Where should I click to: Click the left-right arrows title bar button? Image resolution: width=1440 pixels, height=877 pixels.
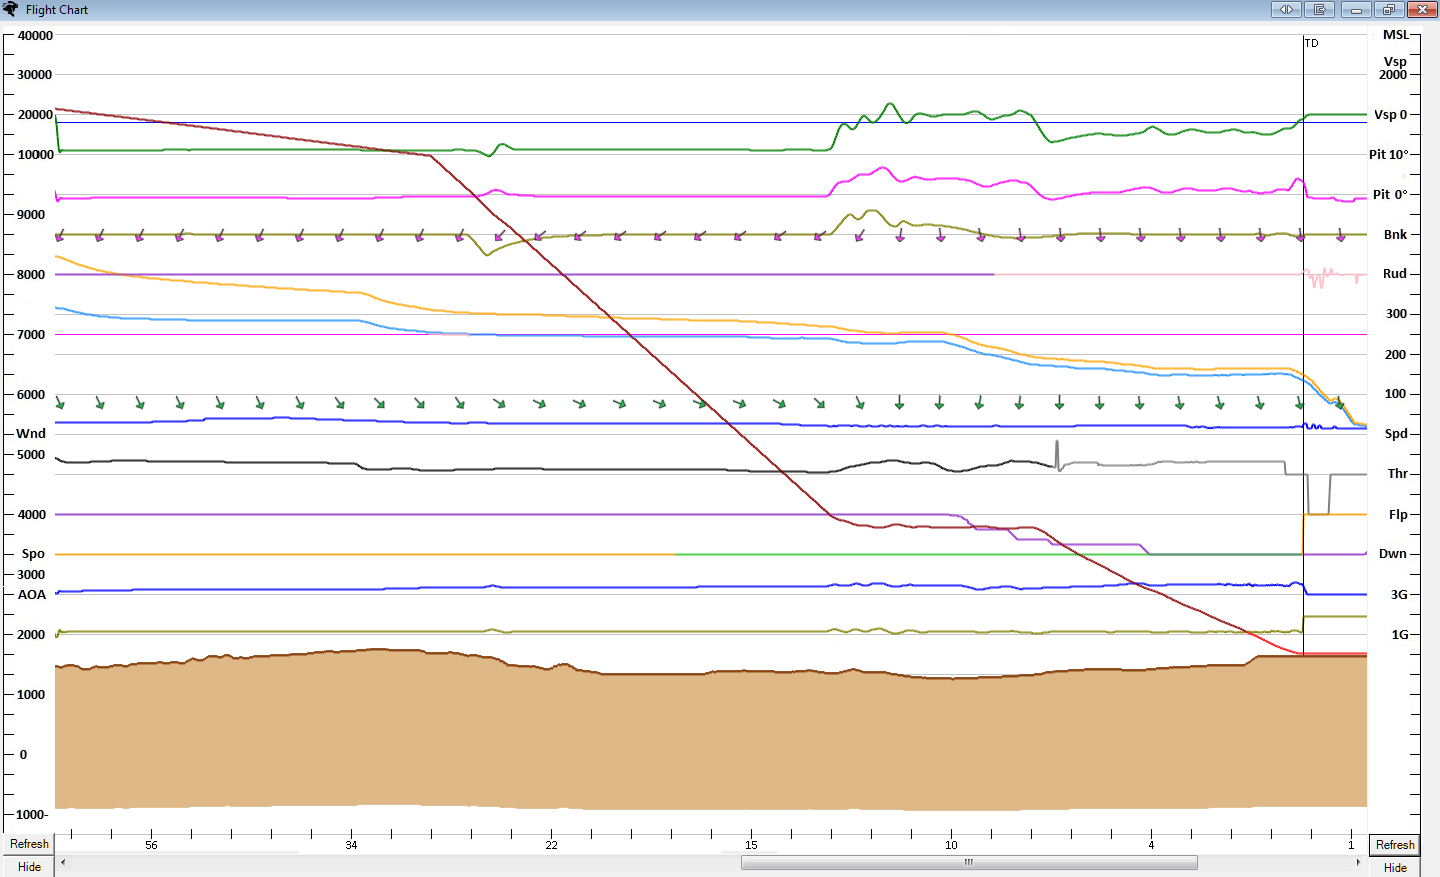click(1286, 10)
